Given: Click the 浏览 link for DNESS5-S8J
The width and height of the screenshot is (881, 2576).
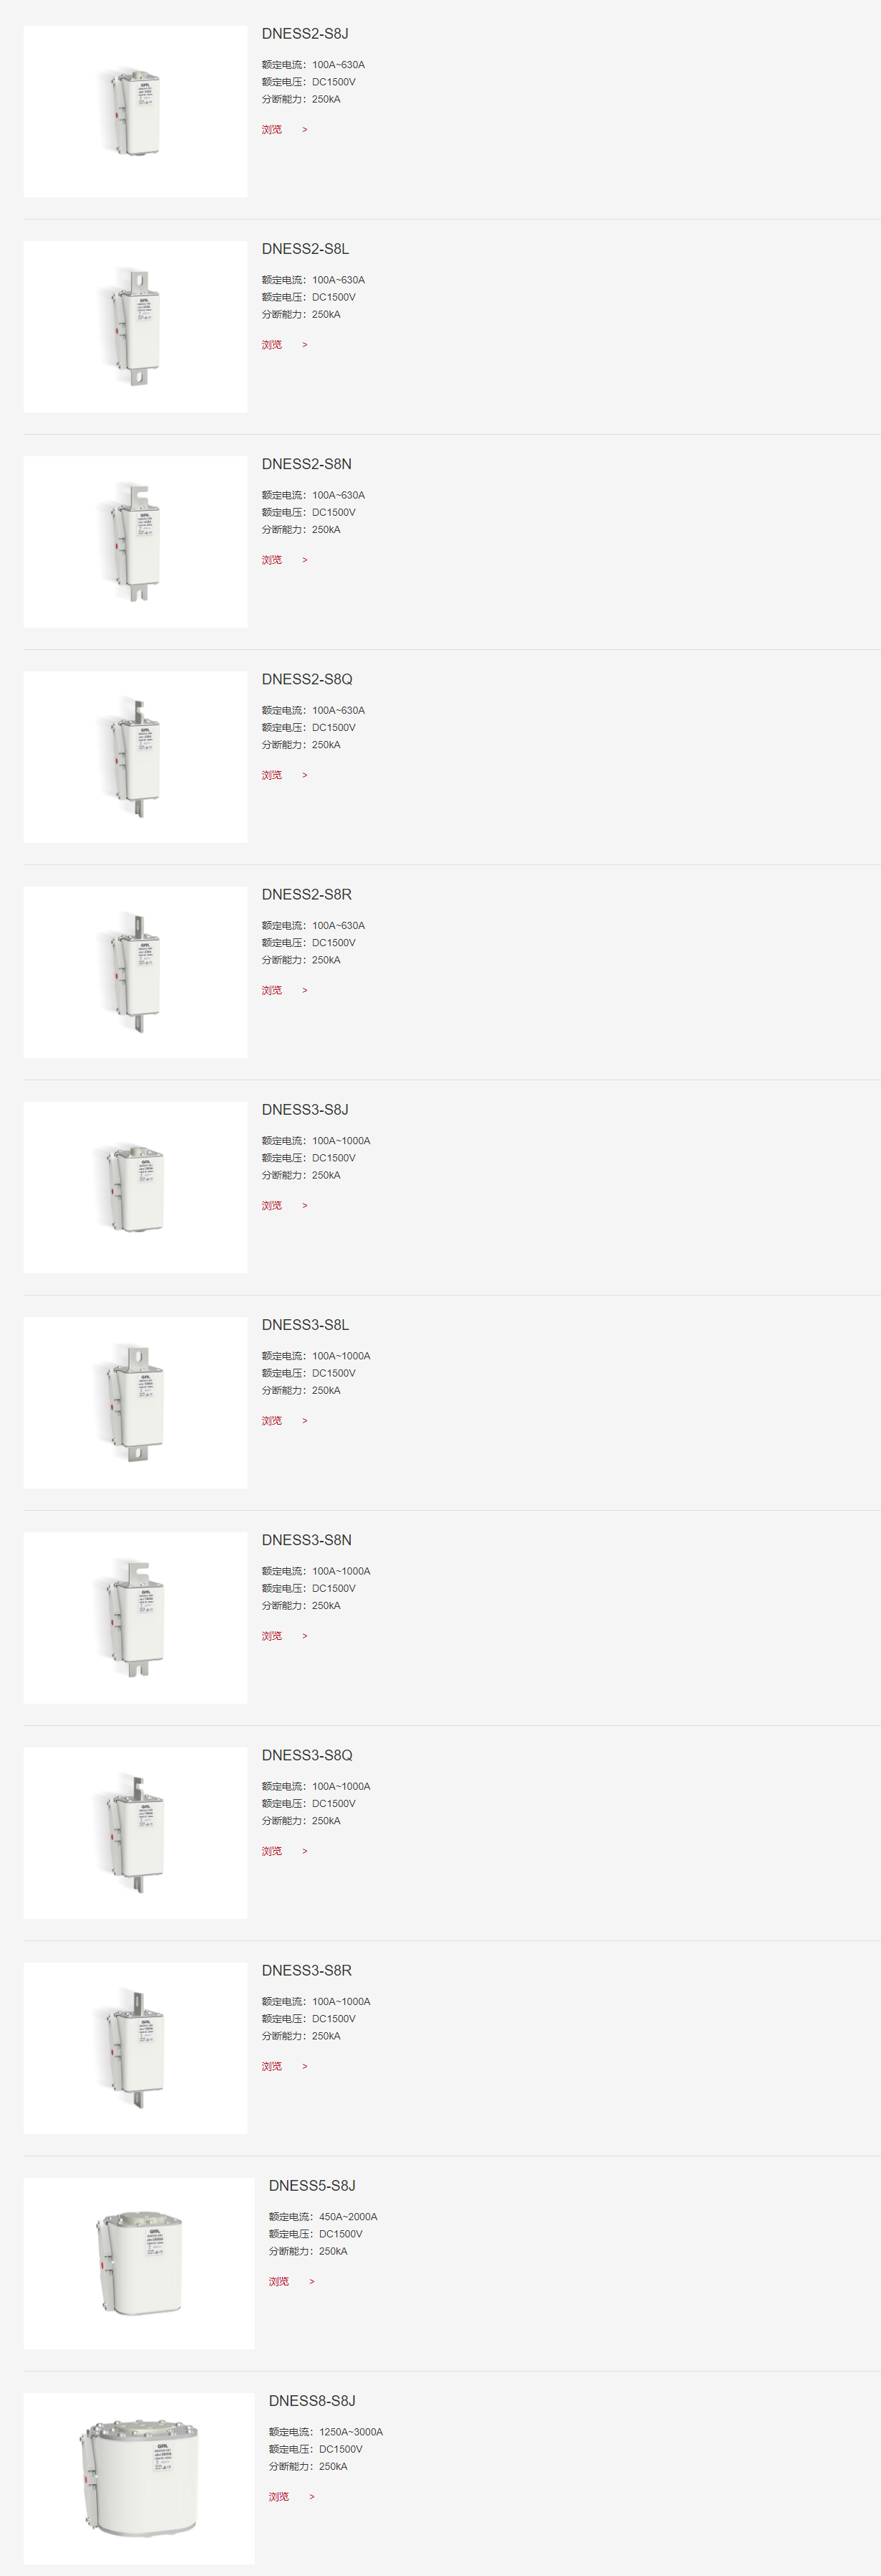Looking at the screenshot, I should 279,2281.
